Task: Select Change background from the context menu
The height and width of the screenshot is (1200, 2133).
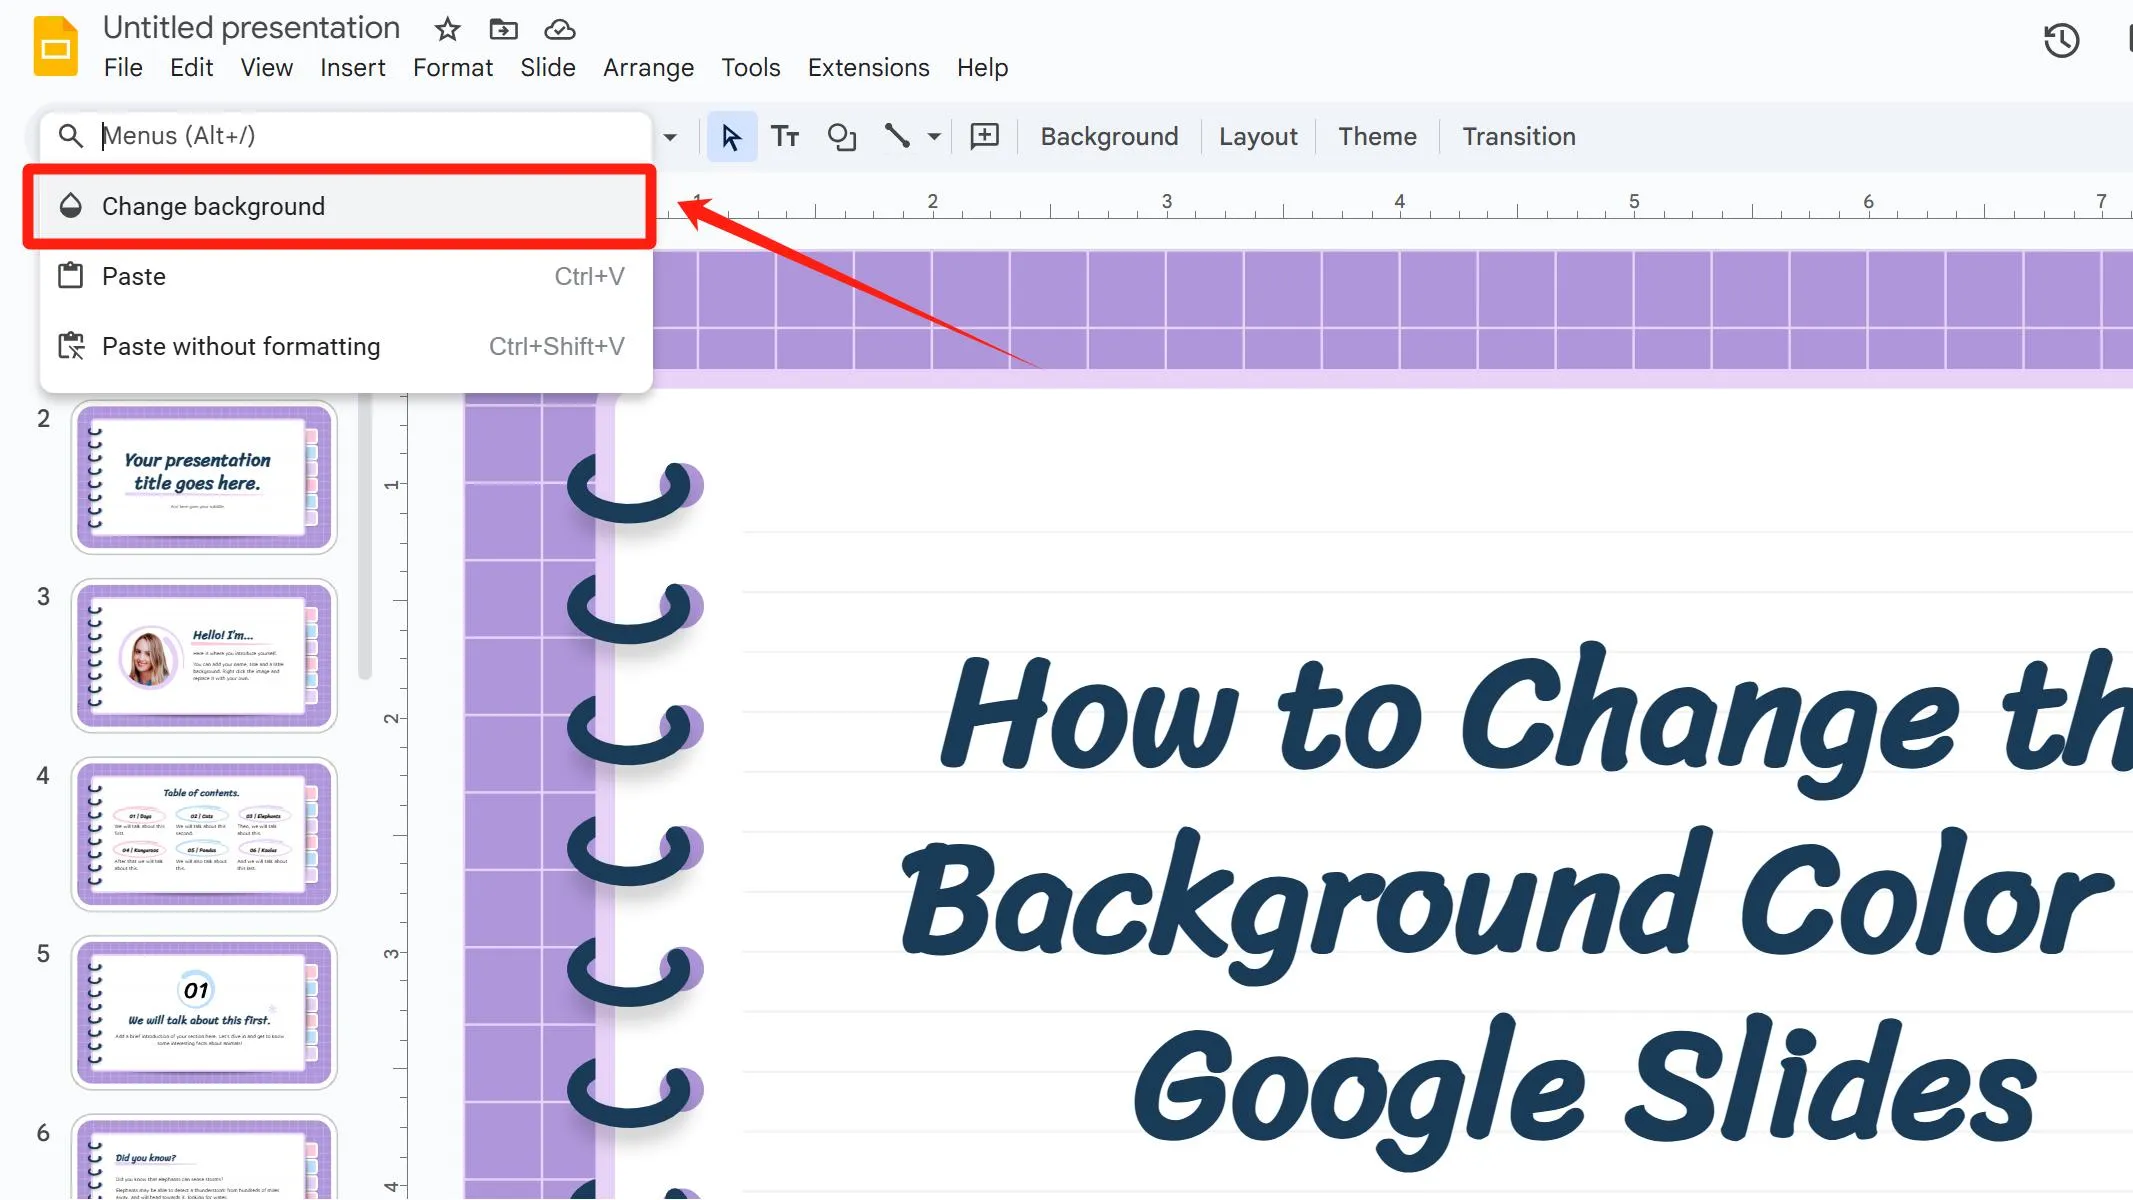Action: (x=212, y=206)
